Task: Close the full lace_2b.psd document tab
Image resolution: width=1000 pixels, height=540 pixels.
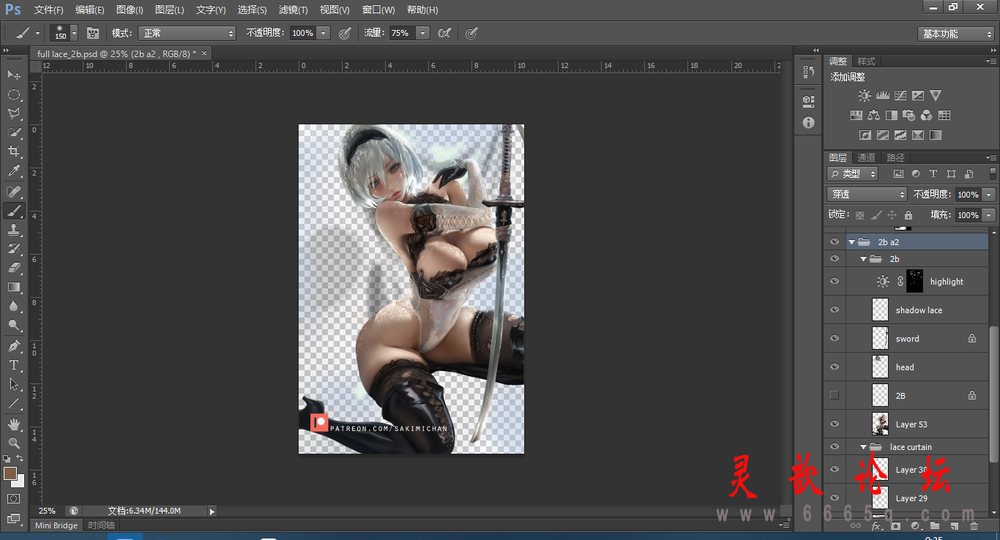Action: coord(204,54)
